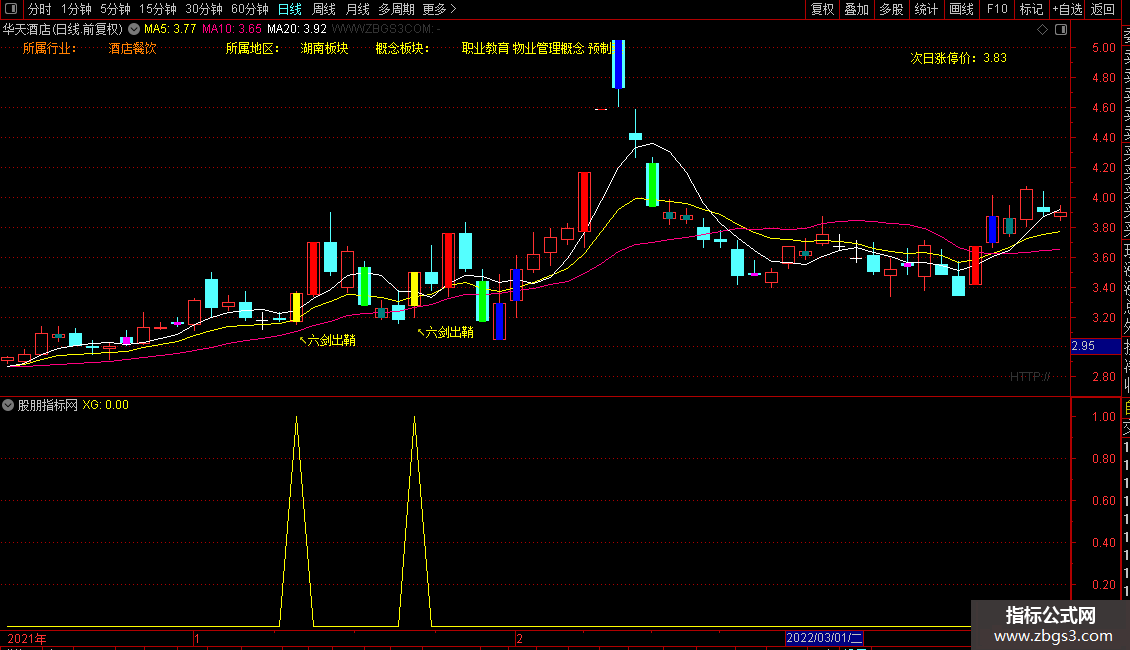Viewport: 1130px width, 650px height.
Task: Open main chart indicator settings circle icon
Action: [134, 29]
